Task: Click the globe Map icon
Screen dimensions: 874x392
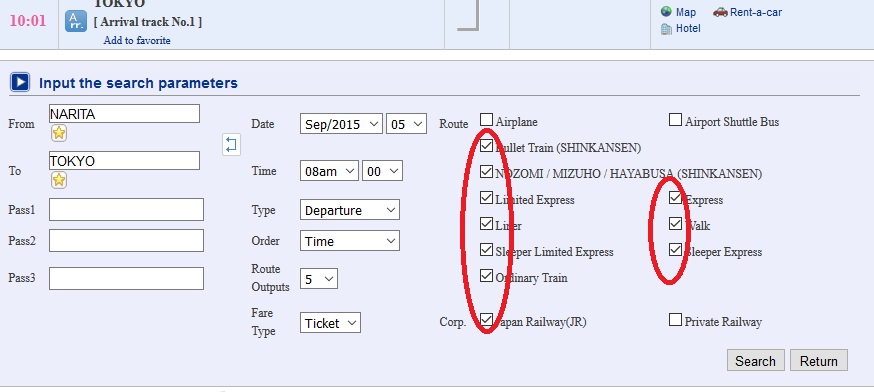Action: pyautogui.click(x=666, y=11)
